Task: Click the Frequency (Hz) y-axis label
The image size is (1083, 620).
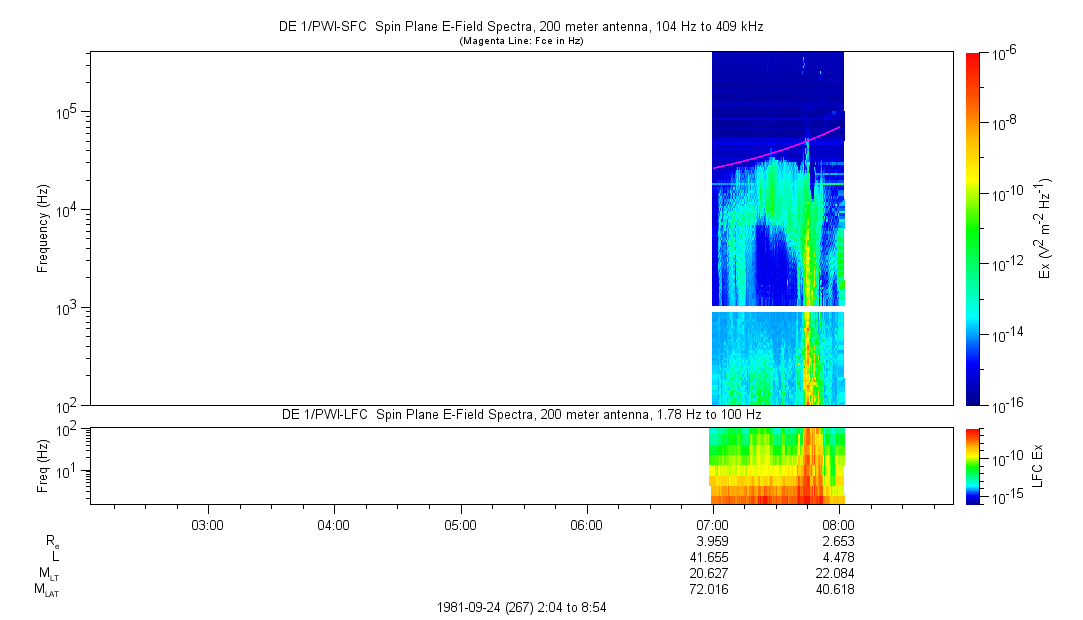Action: (x=43, y=228)
